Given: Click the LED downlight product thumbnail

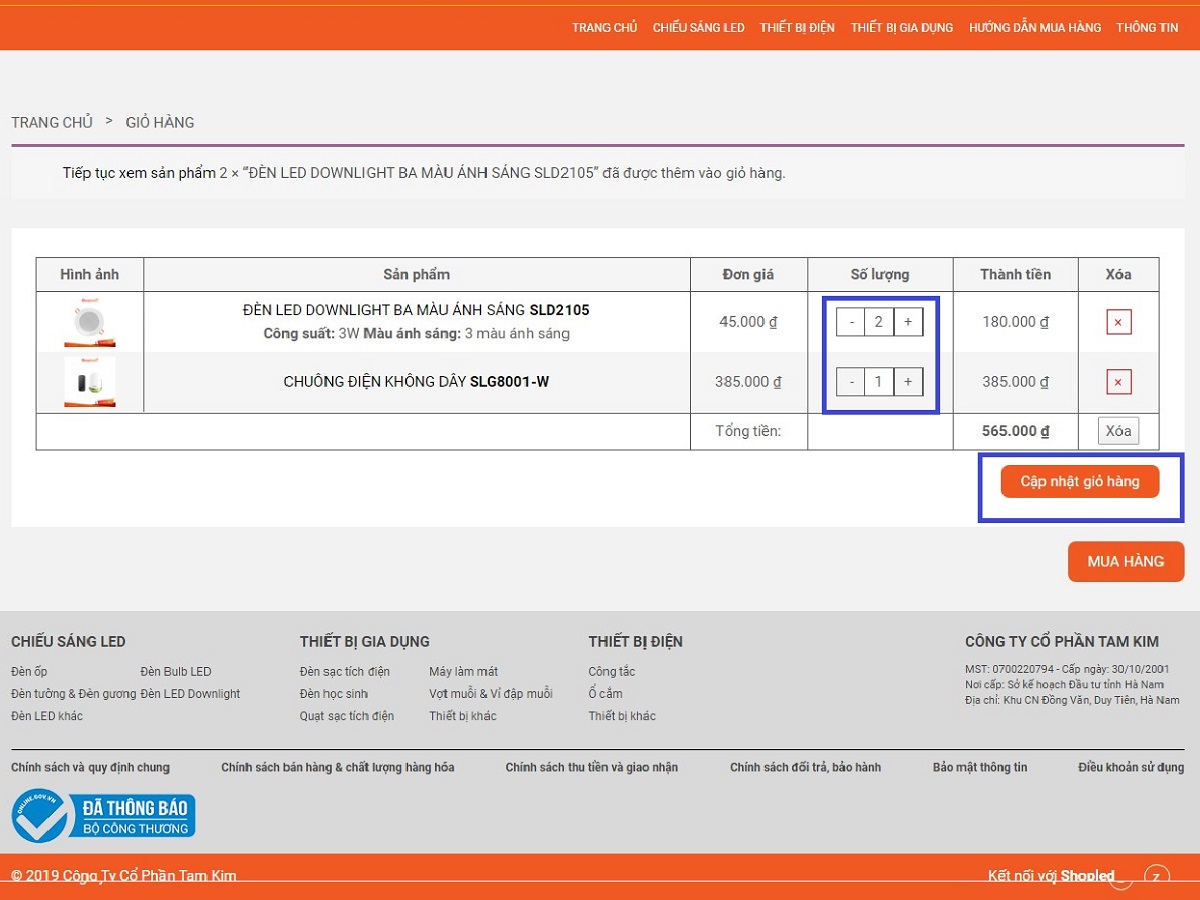Looking at the screenshot, I should coord(89,322).
